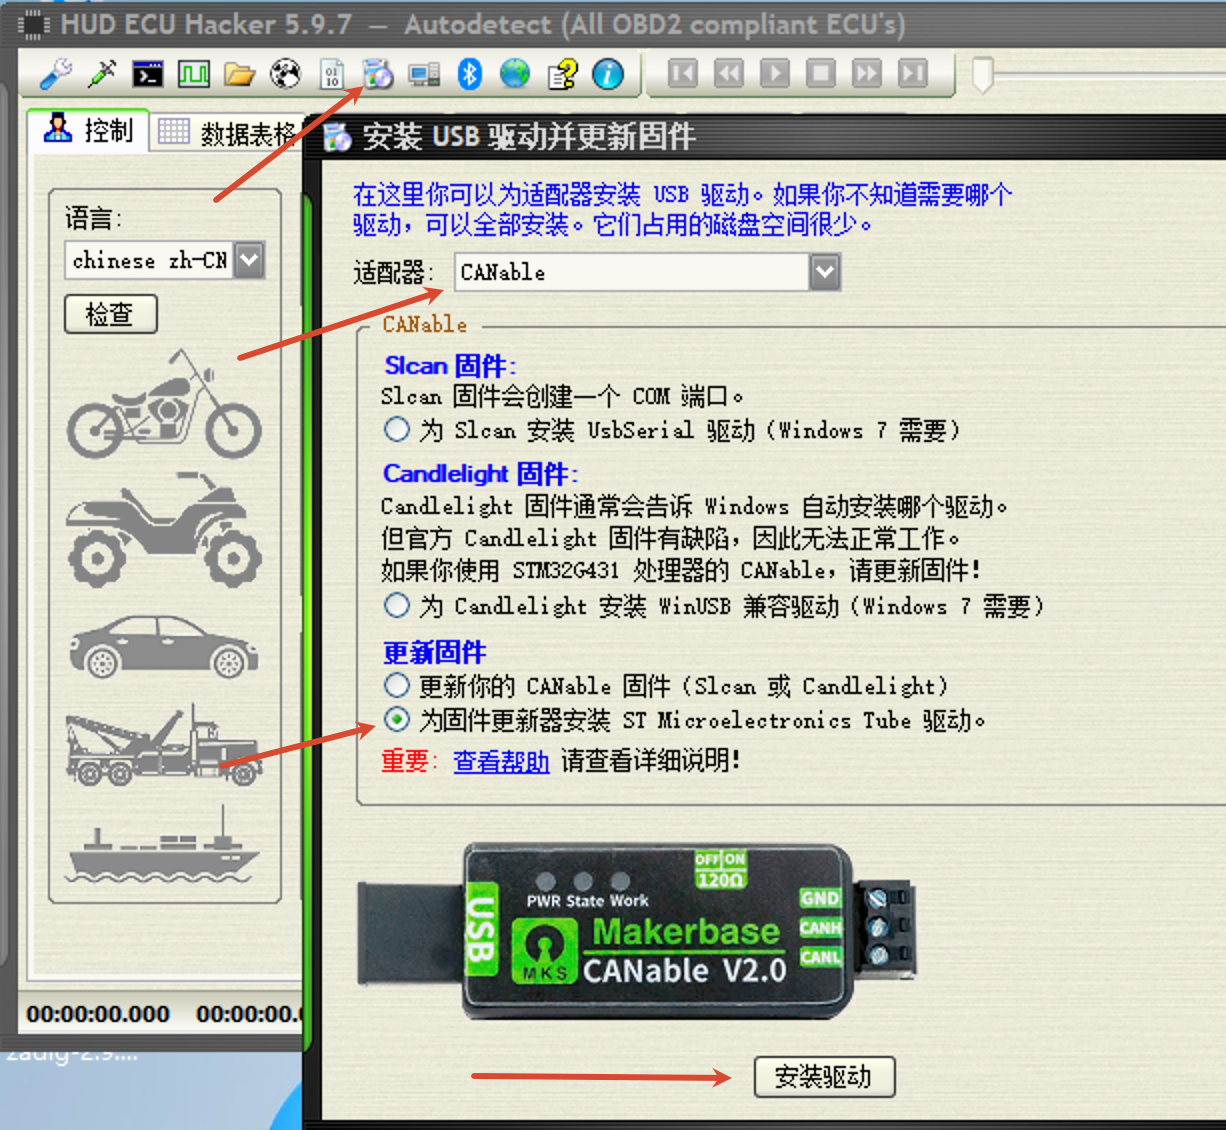
Task: Click the open folder toolbar icon
Action: [239, 73]
